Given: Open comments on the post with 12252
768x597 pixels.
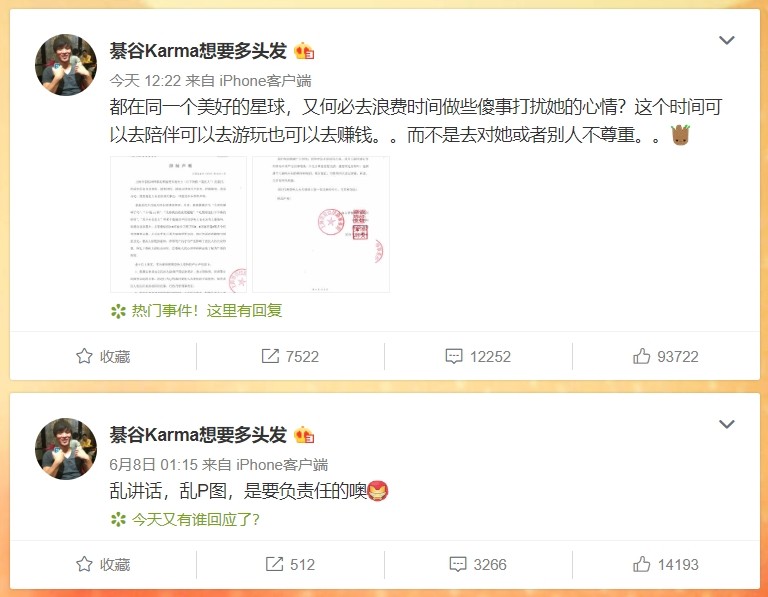Looking at the screenshot, I should tap(478, 357).
